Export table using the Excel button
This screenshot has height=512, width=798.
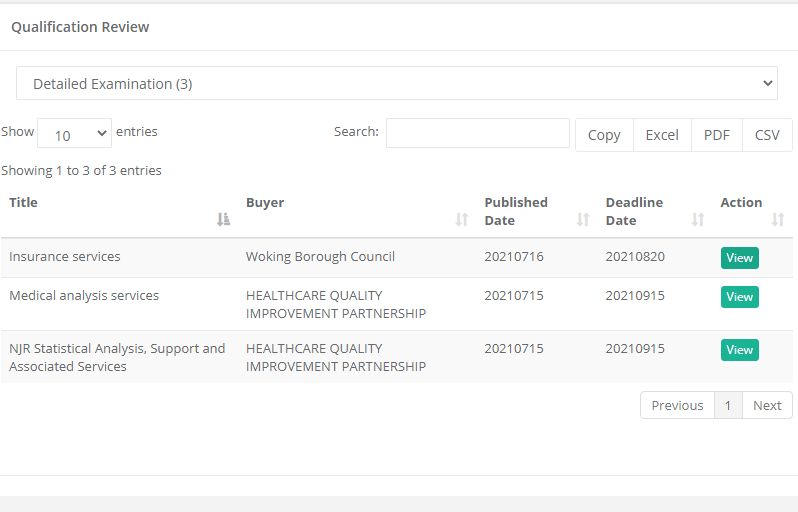coord(662,135)
